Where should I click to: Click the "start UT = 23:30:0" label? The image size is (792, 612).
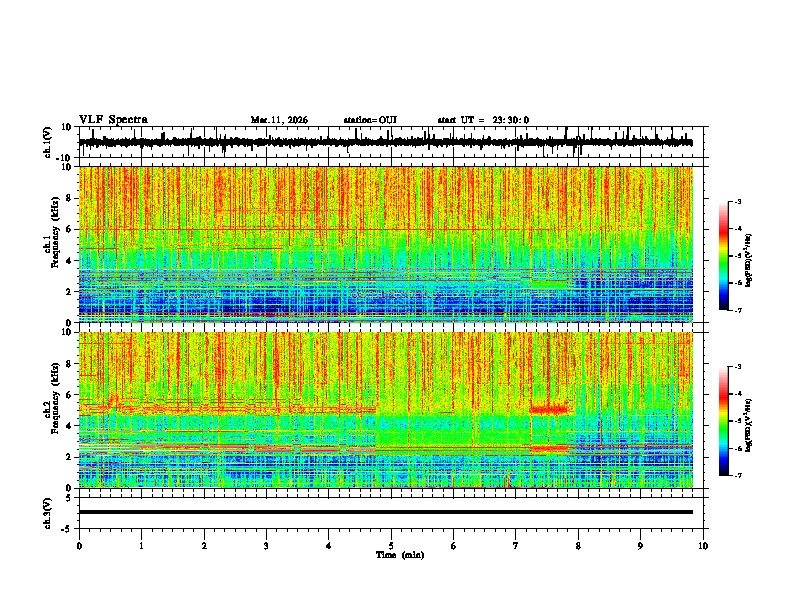pyautogui.click(x=483, y=120)
